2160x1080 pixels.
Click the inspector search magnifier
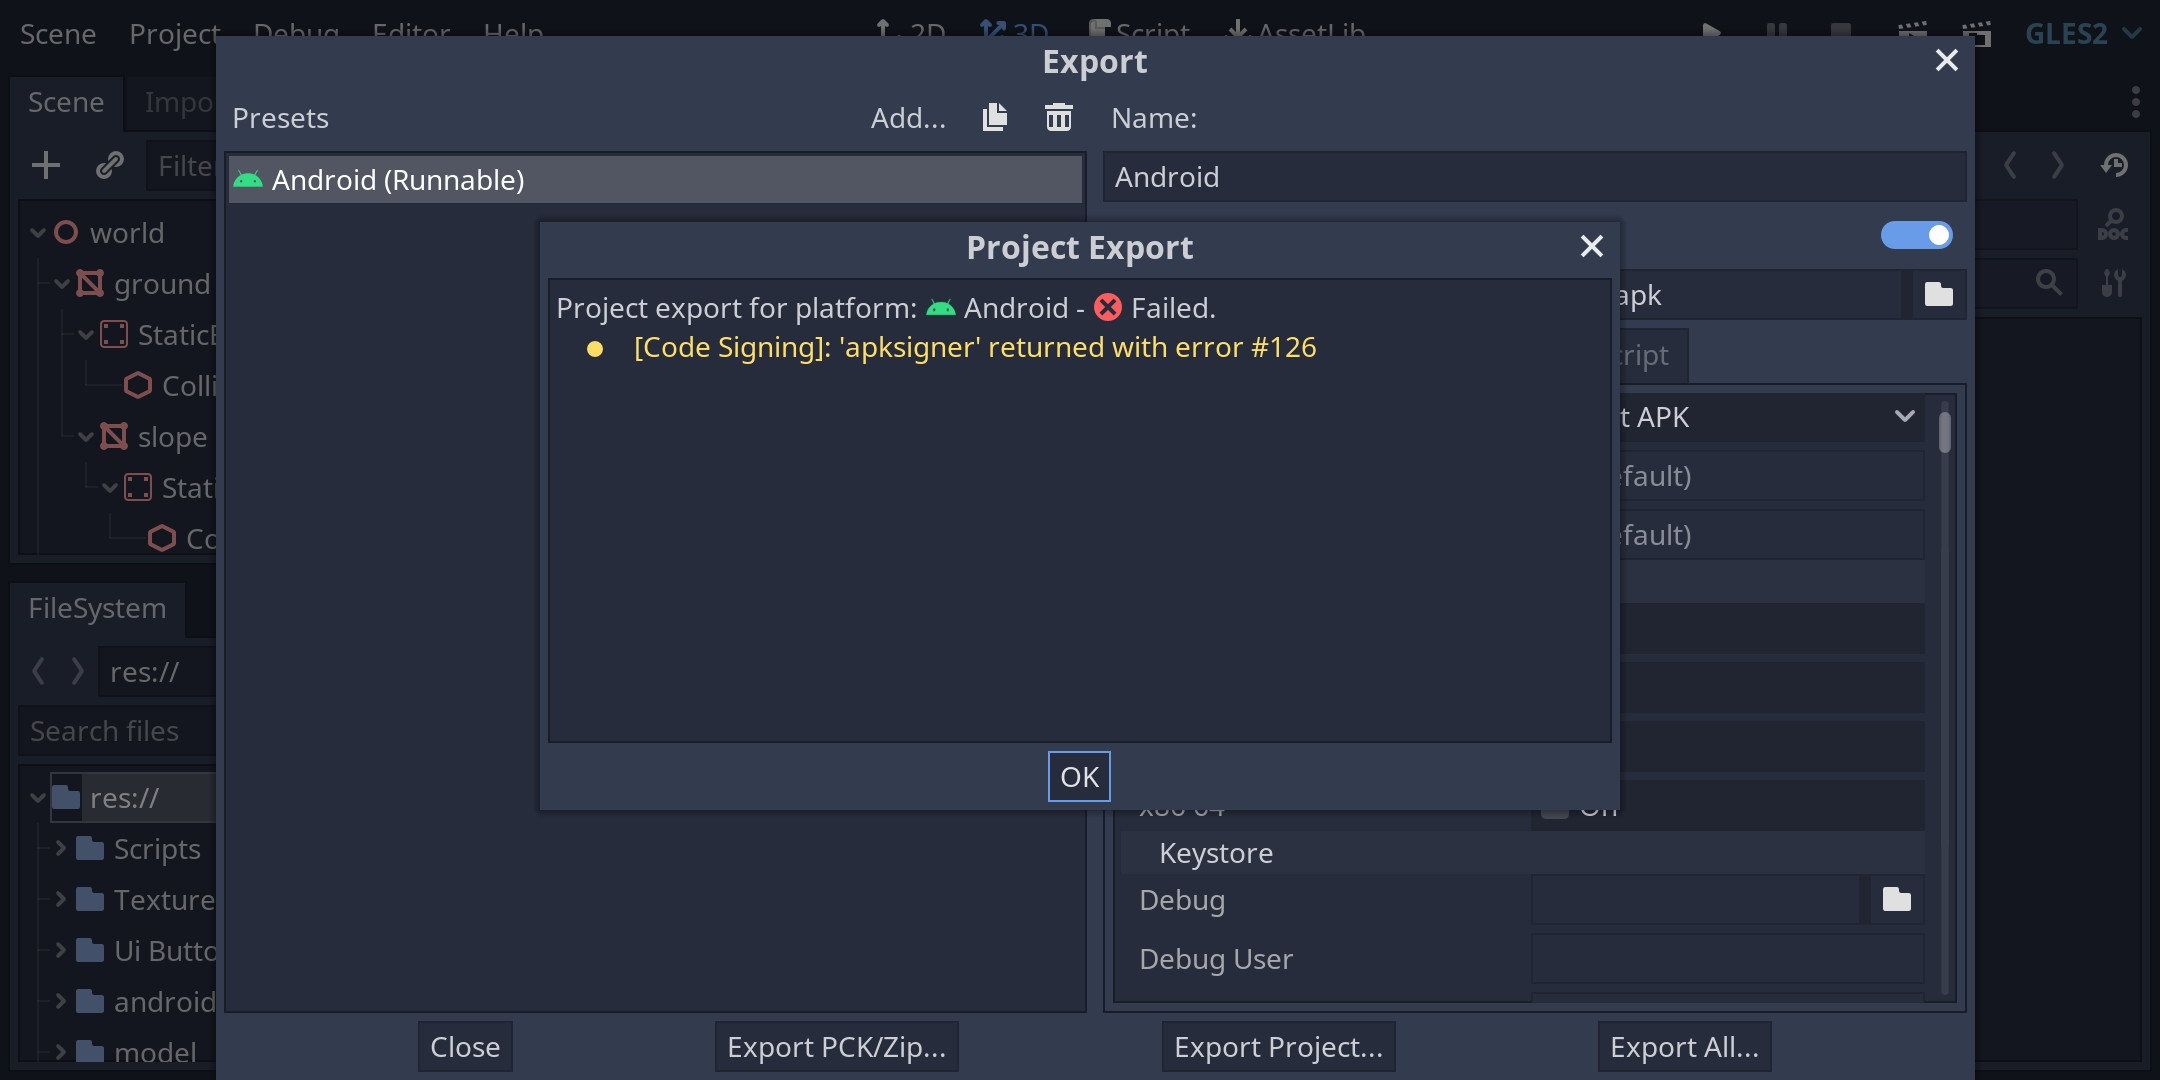(2048, 283)
